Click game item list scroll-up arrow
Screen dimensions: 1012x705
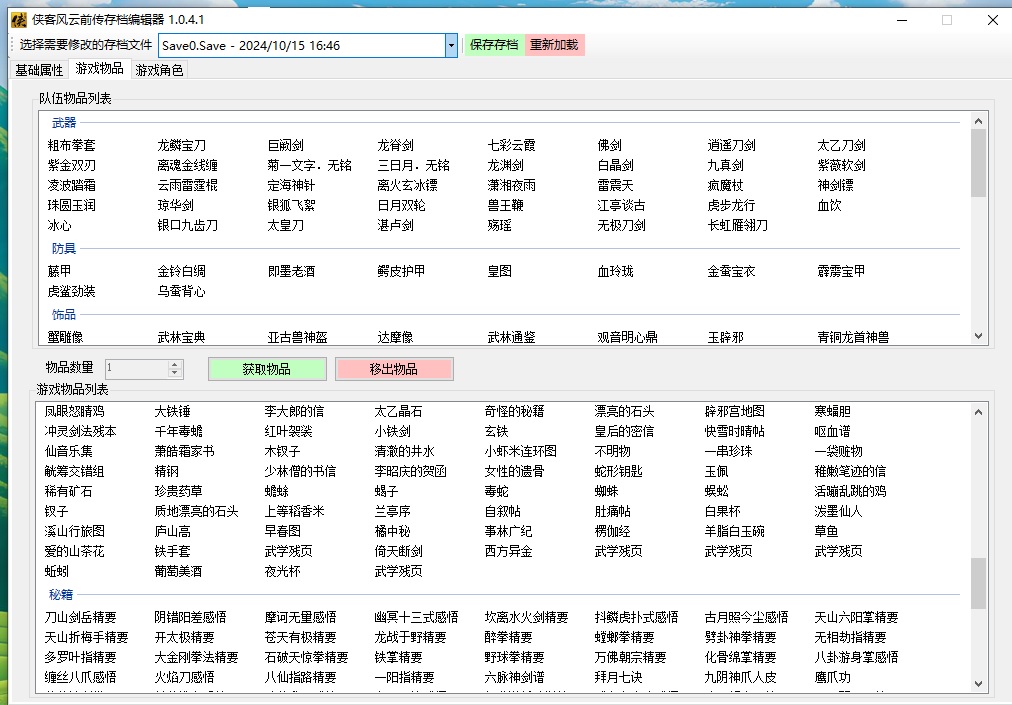(x=978, y=412)
